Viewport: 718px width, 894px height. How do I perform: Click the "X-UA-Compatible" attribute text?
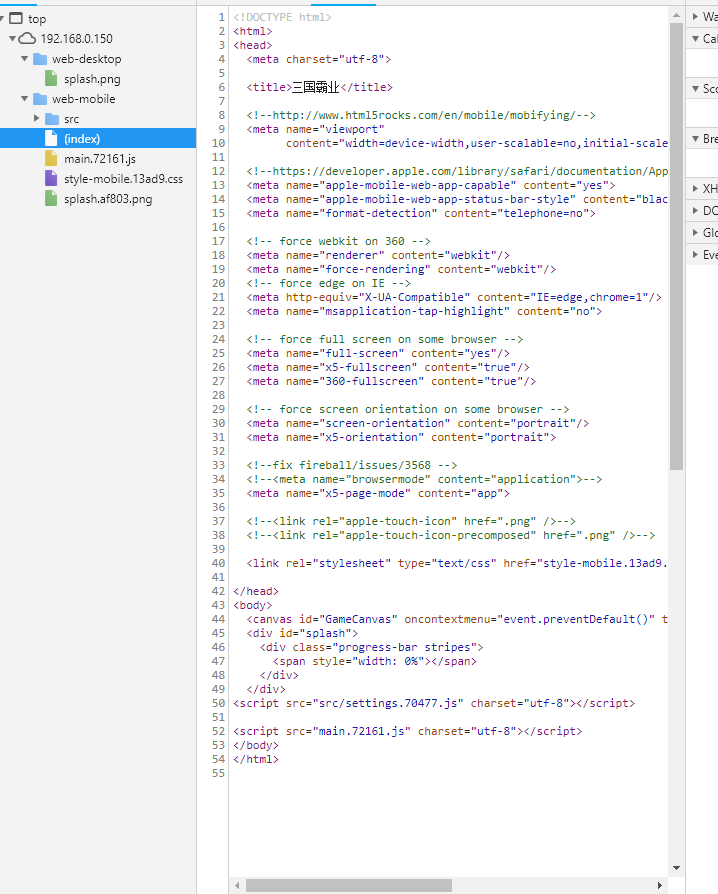coord(415,297)
